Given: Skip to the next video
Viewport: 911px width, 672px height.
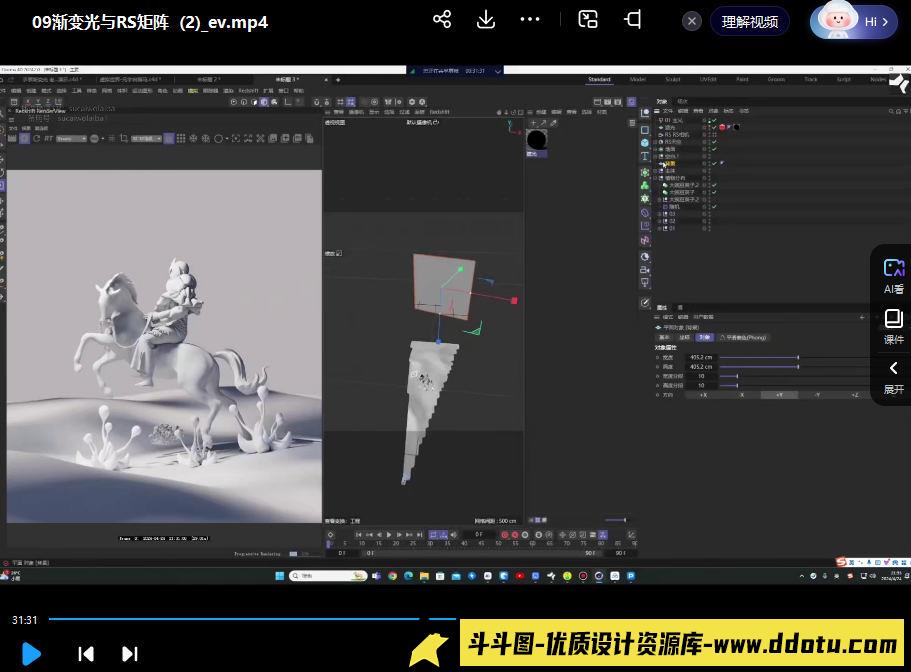Looking at the screenshot, I should (130, 654).
